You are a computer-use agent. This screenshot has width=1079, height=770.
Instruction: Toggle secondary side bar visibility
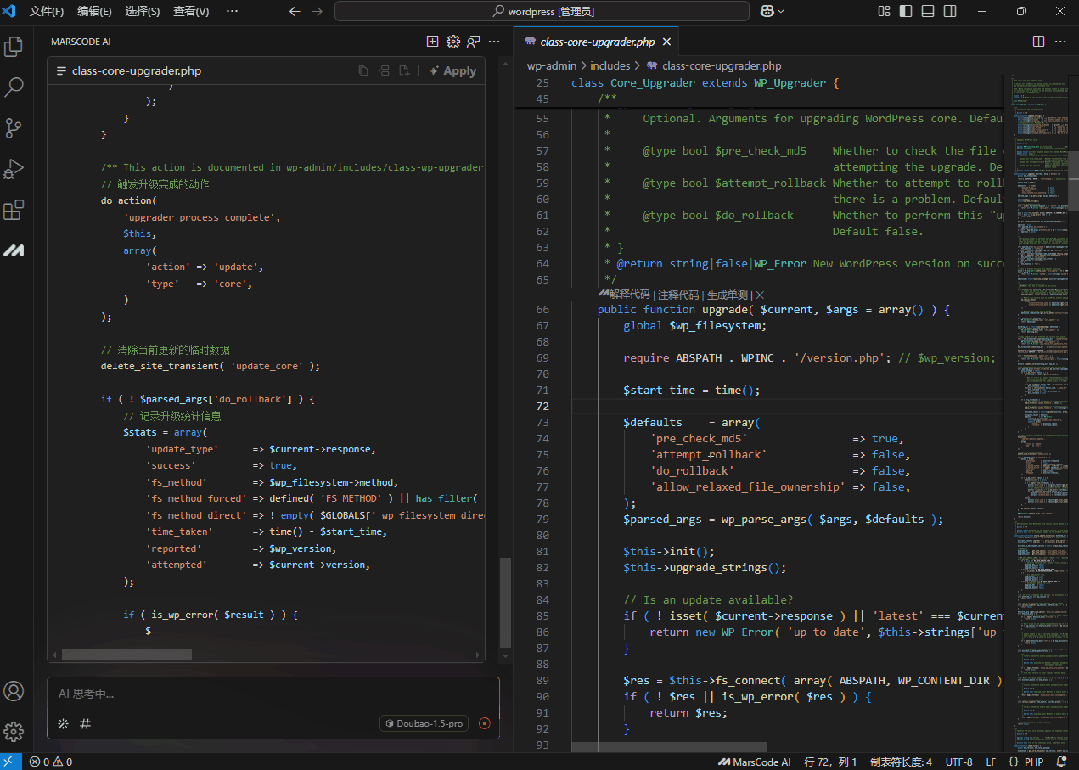(x=950, y=11)
